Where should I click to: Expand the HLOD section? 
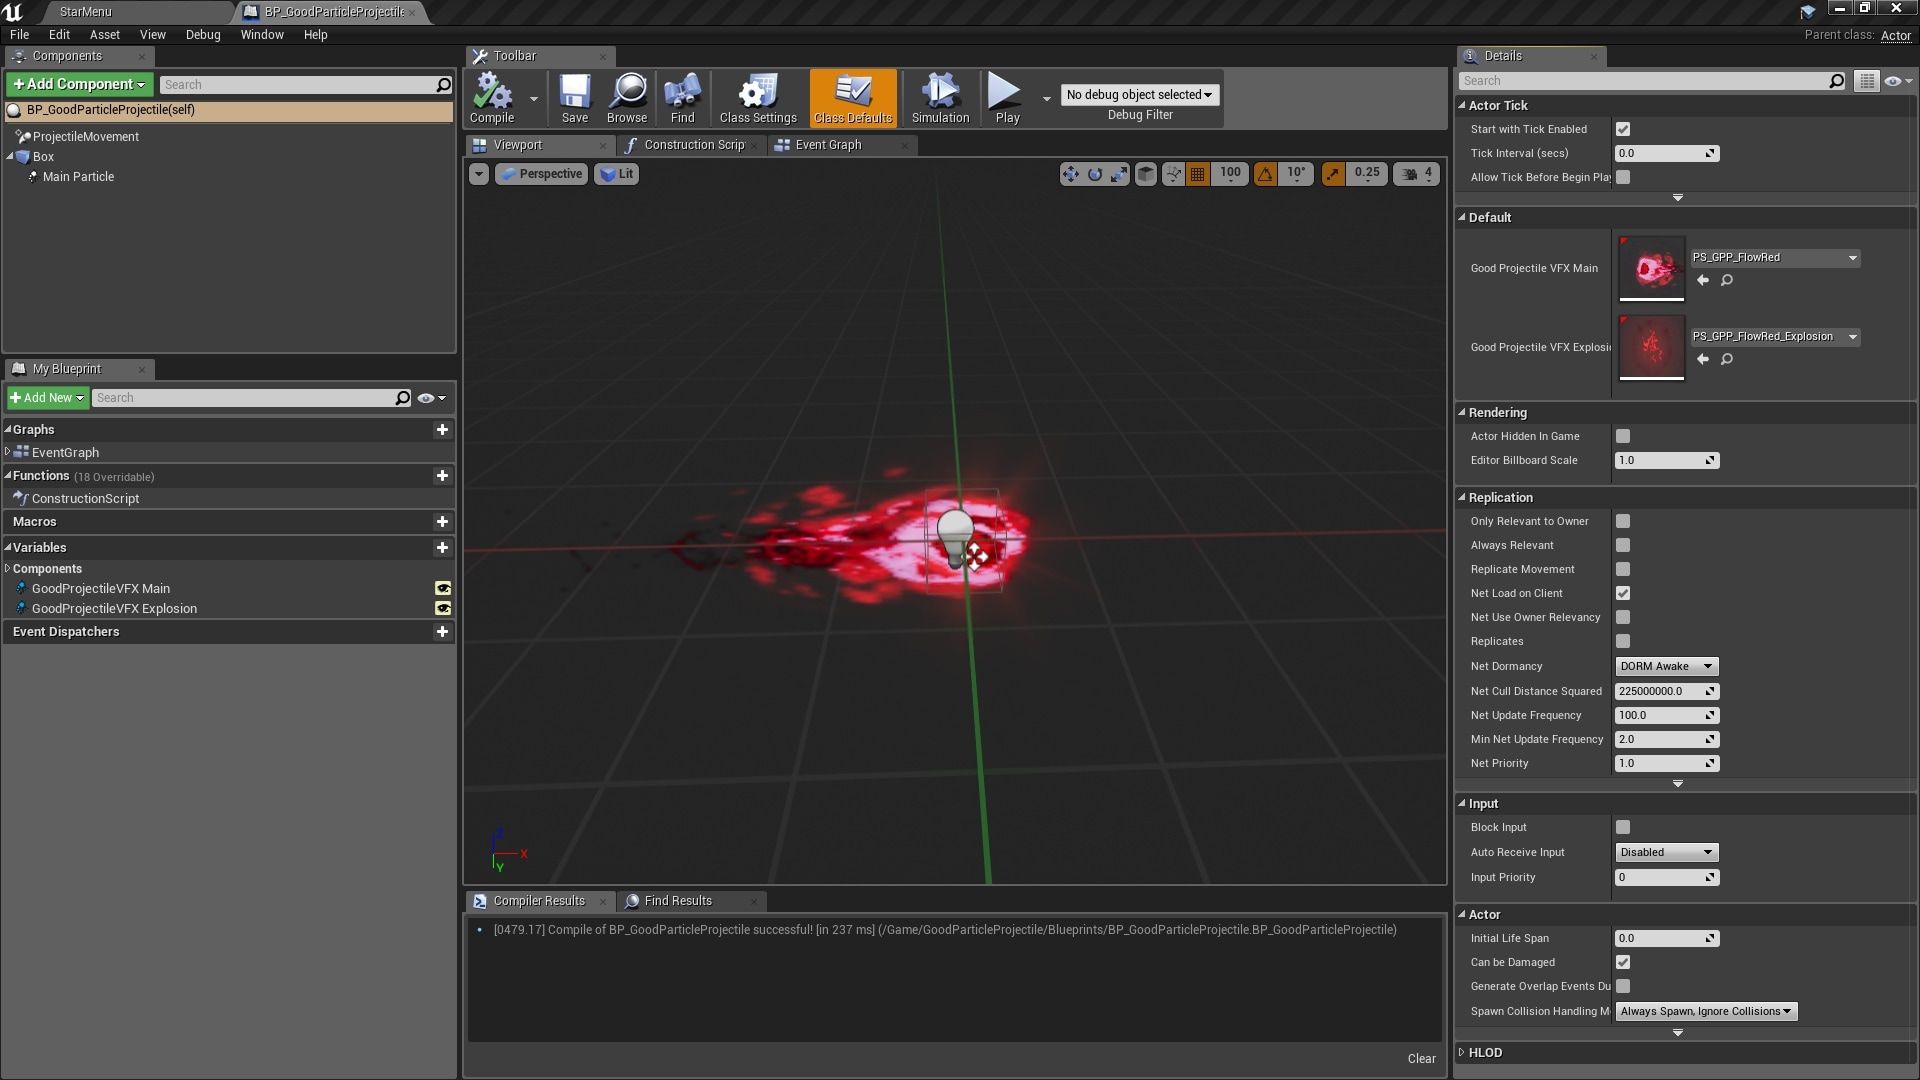[x=1484, y=1052]
